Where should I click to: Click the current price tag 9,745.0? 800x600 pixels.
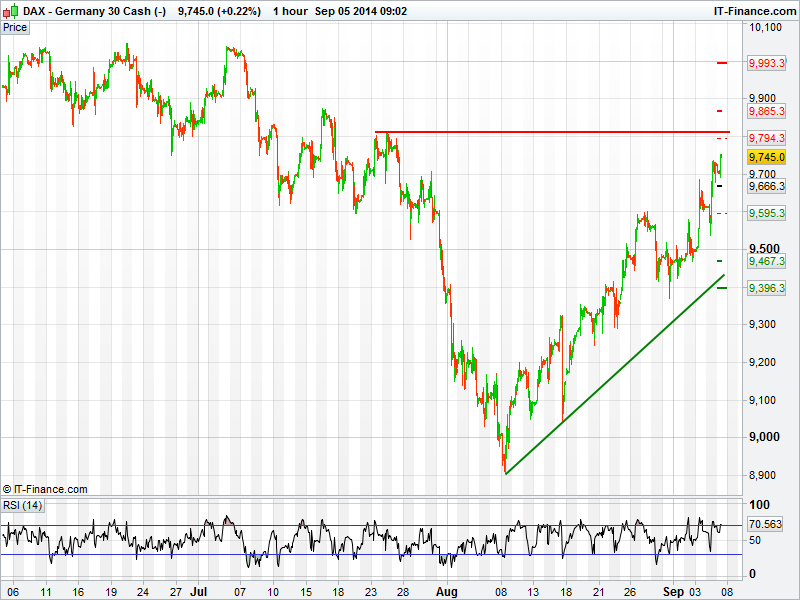[767, 158]
